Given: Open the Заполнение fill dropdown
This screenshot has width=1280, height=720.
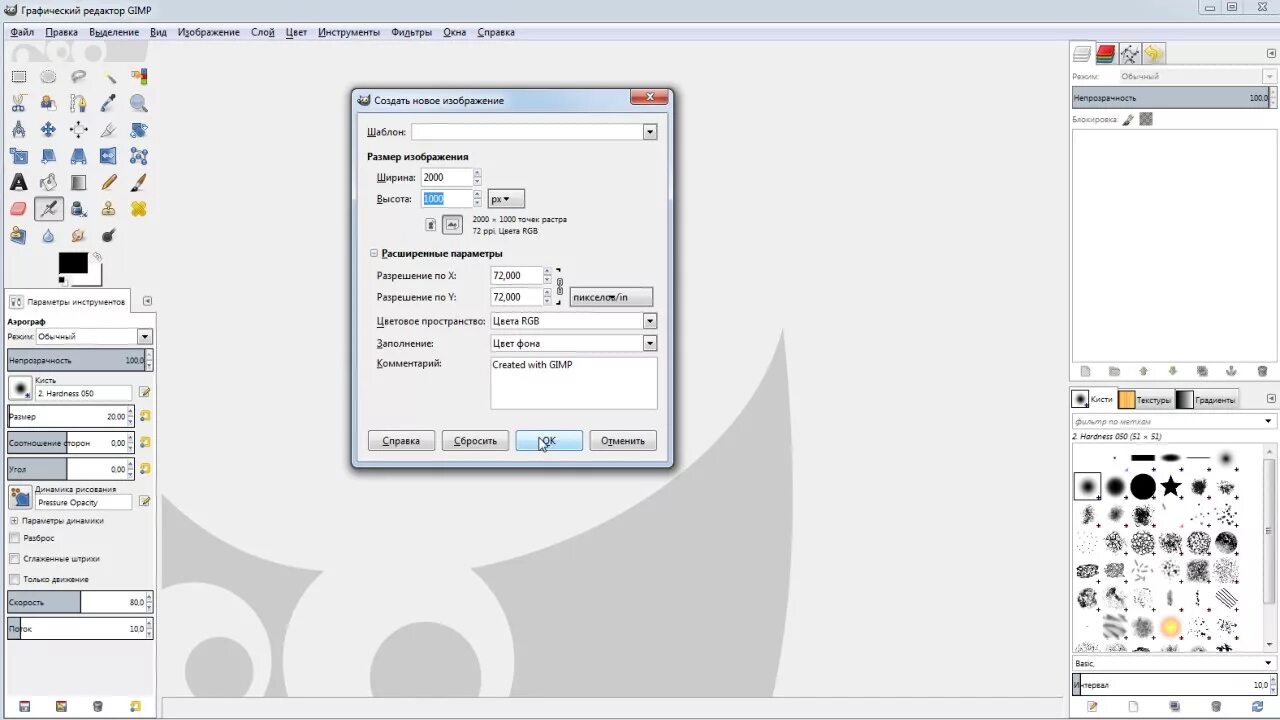Looking at the screenshot, I should [573, 343].
